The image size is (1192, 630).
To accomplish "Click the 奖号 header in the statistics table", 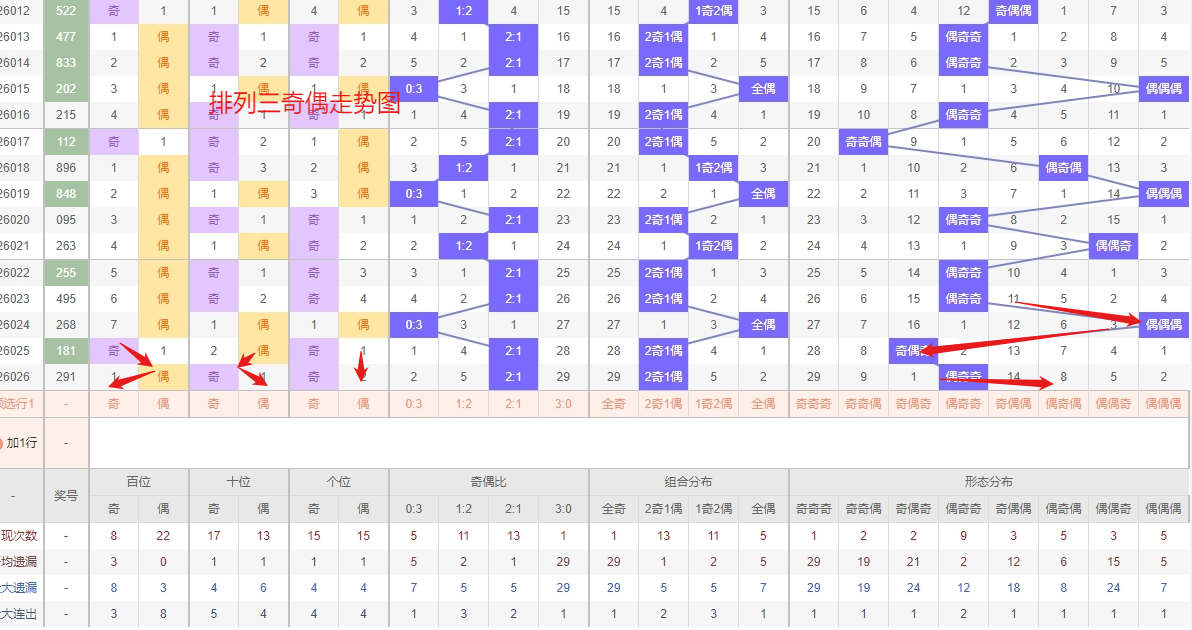I will (66, 495).
